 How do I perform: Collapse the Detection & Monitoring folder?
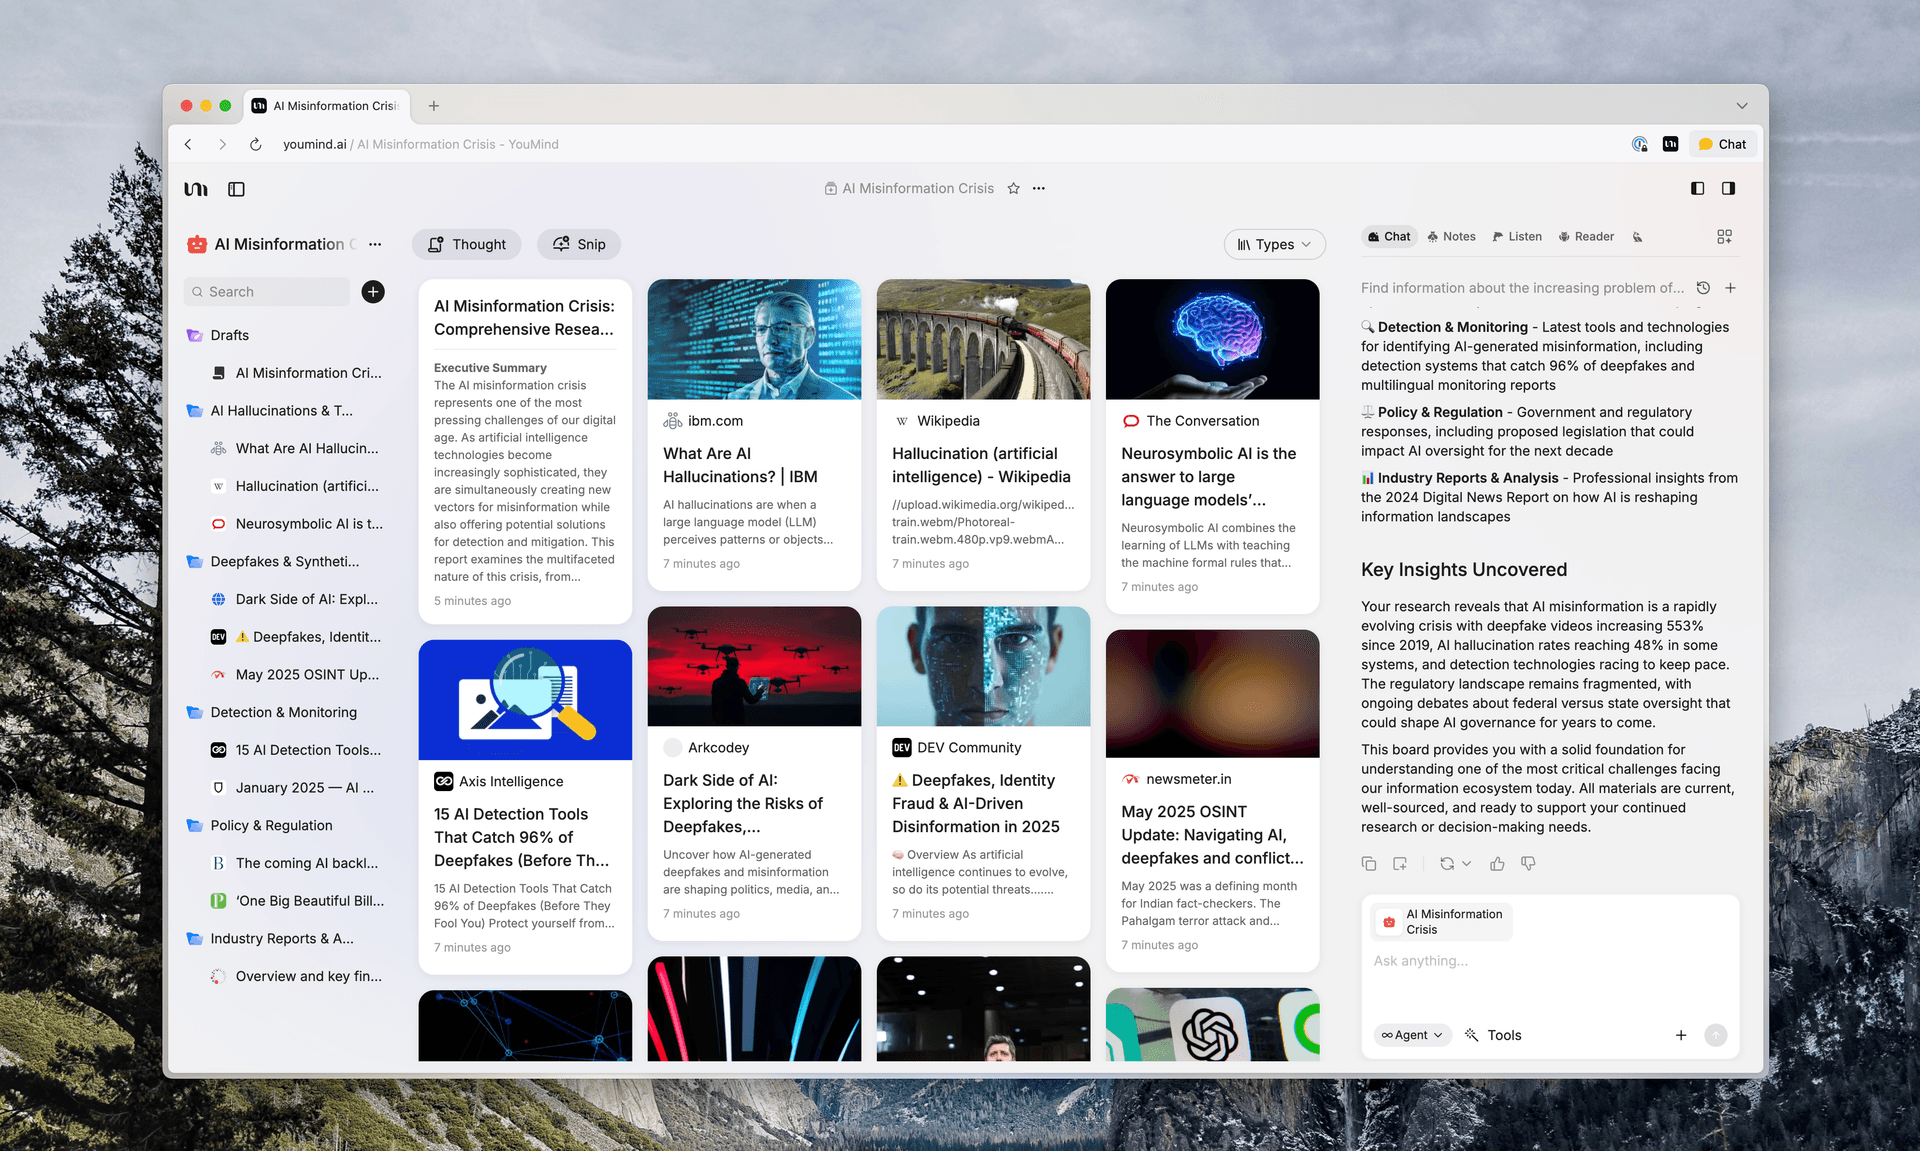click(195, 713)
